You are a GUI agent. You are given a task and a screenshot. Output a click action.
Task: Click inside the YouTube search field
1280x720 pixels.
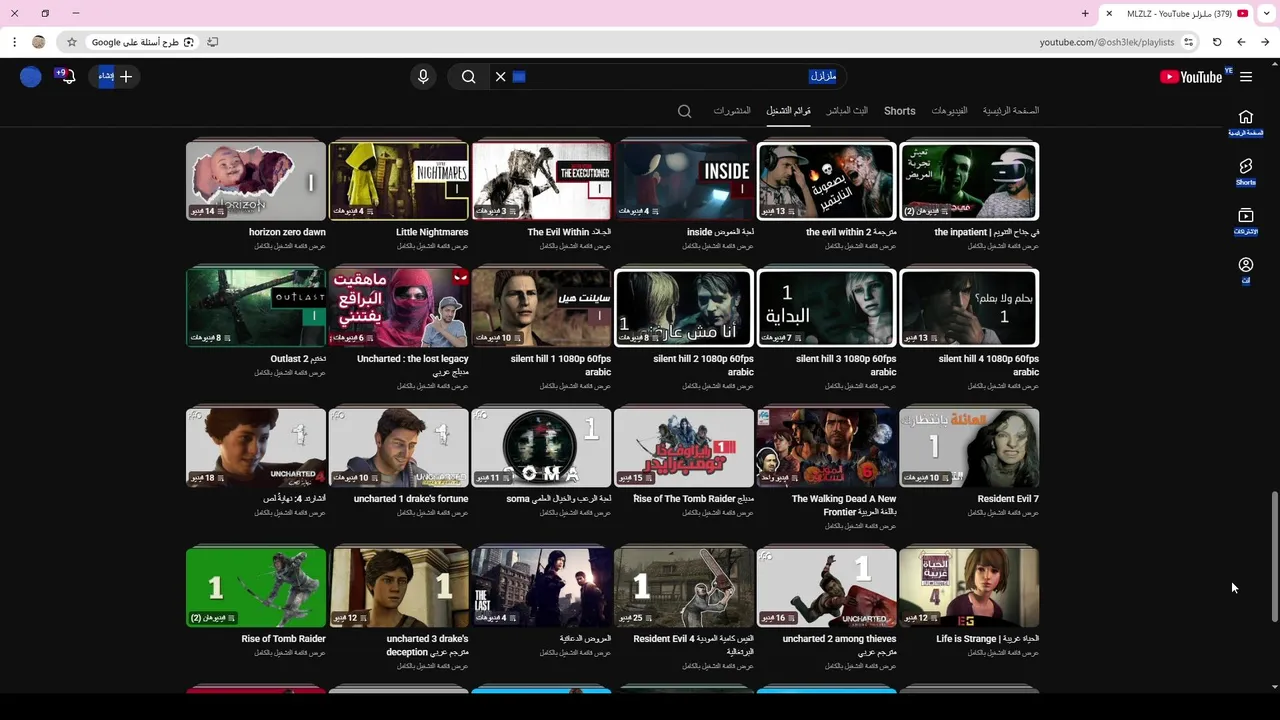click(670, 77)
